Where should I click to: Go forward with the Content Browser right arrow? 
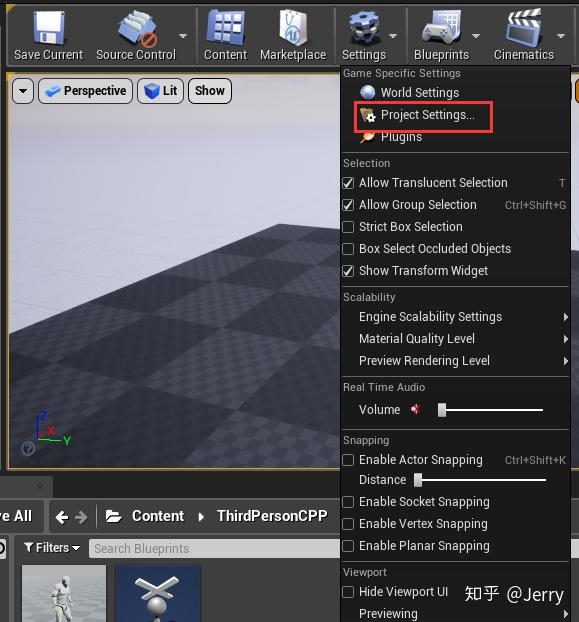81,517
